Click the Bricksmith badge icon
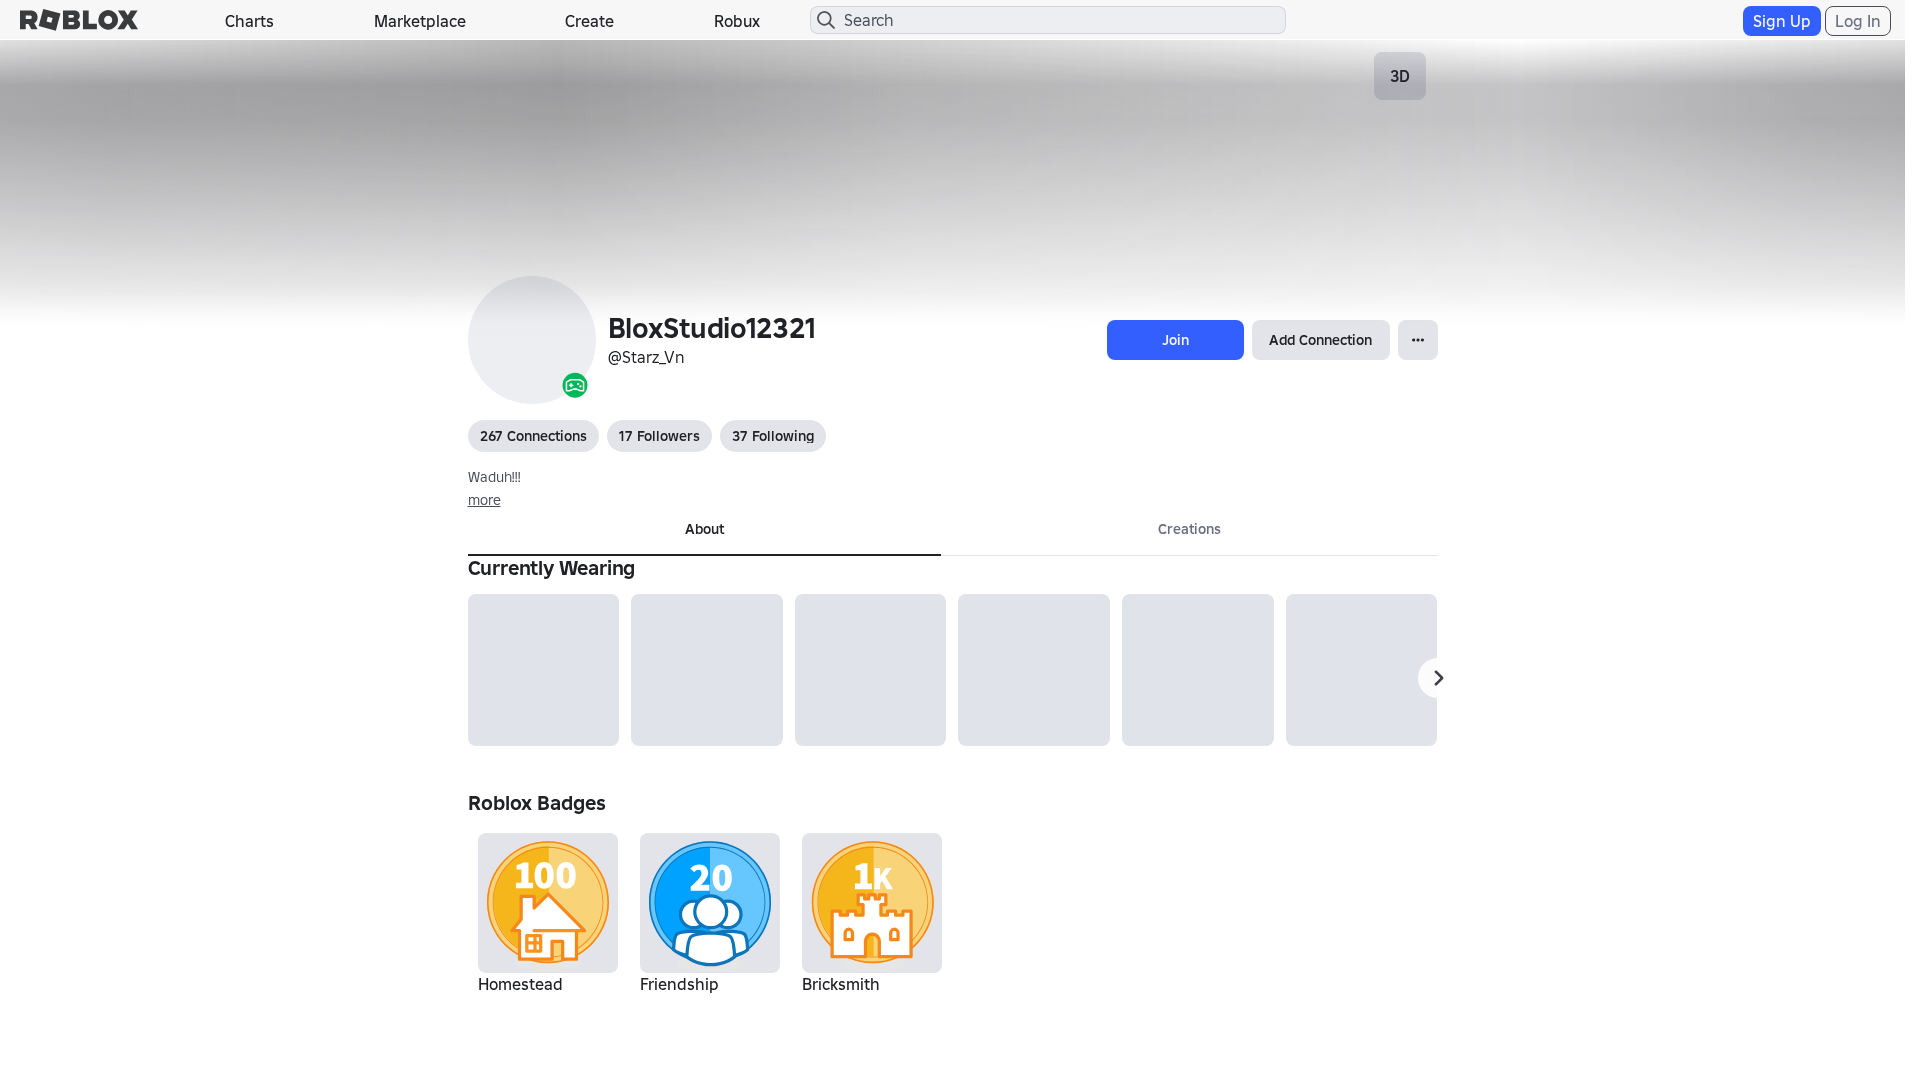Image resolution: width=1920 pixels, height=1080 pixels. coord(872,903)
